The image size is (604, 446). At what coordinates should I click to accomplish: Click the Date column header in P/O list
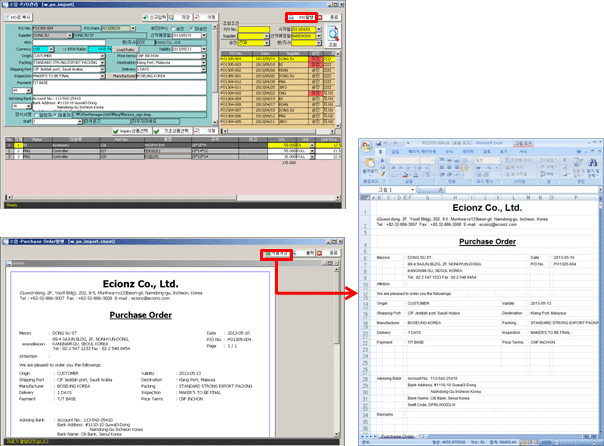(265, 54)
